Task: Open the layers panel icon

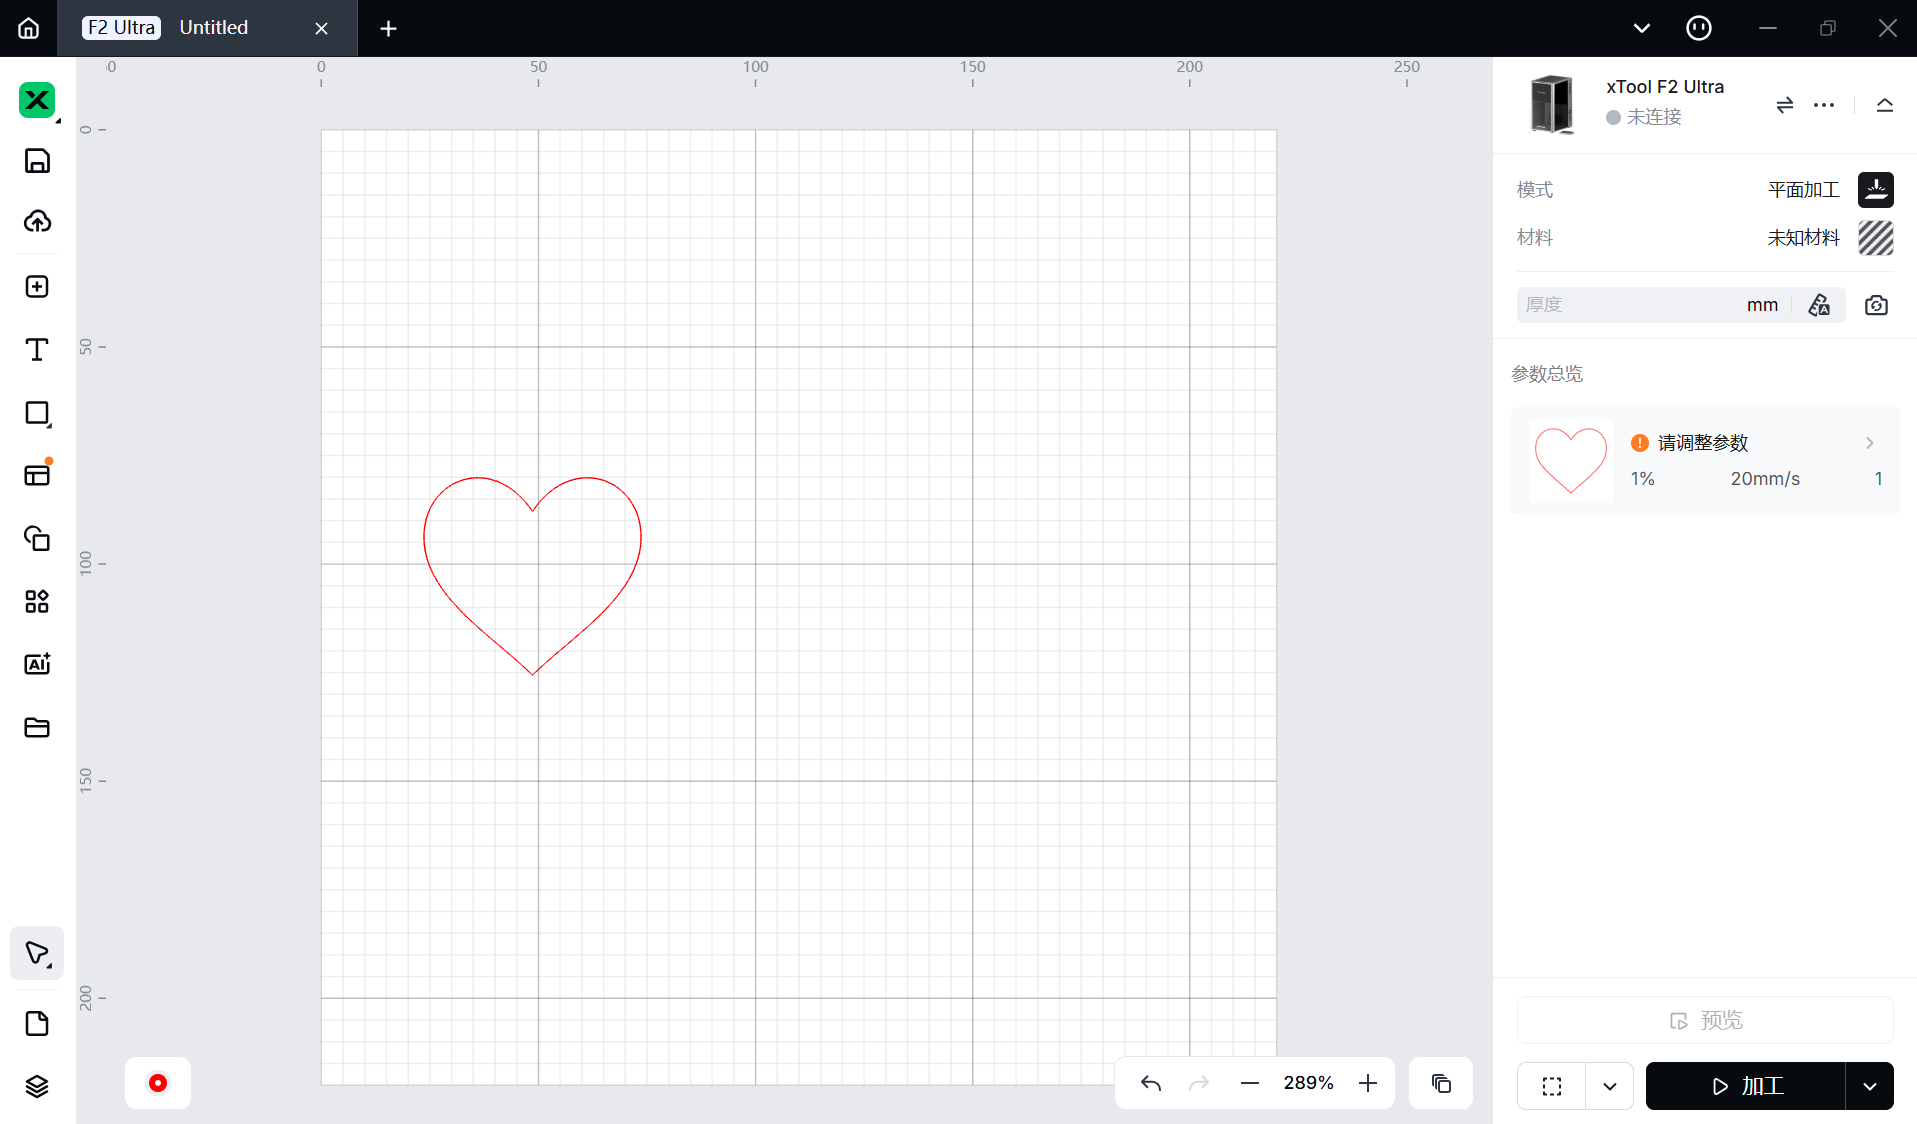Action: pyautogui.click(x=37, y=1086)
